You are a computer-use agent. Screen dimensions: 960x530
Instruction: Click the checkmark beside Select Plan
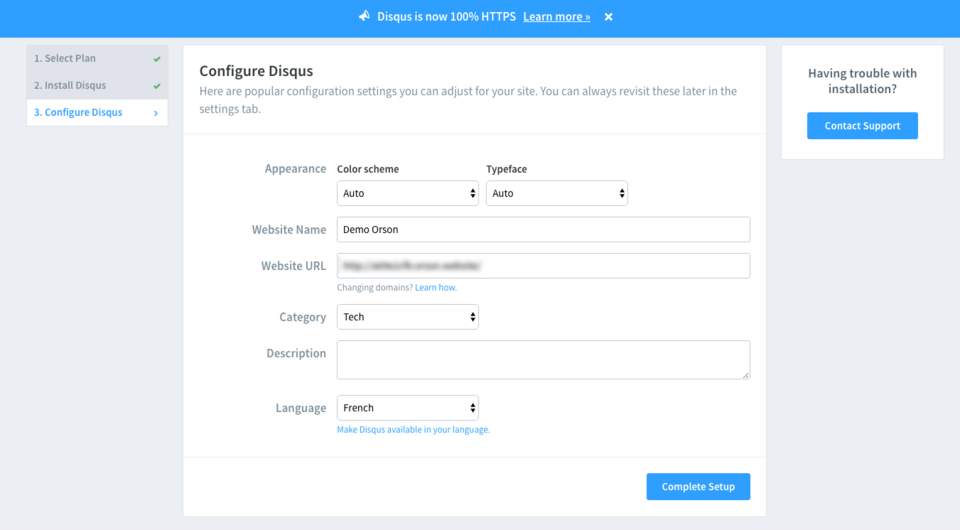(x=157, y=59)
